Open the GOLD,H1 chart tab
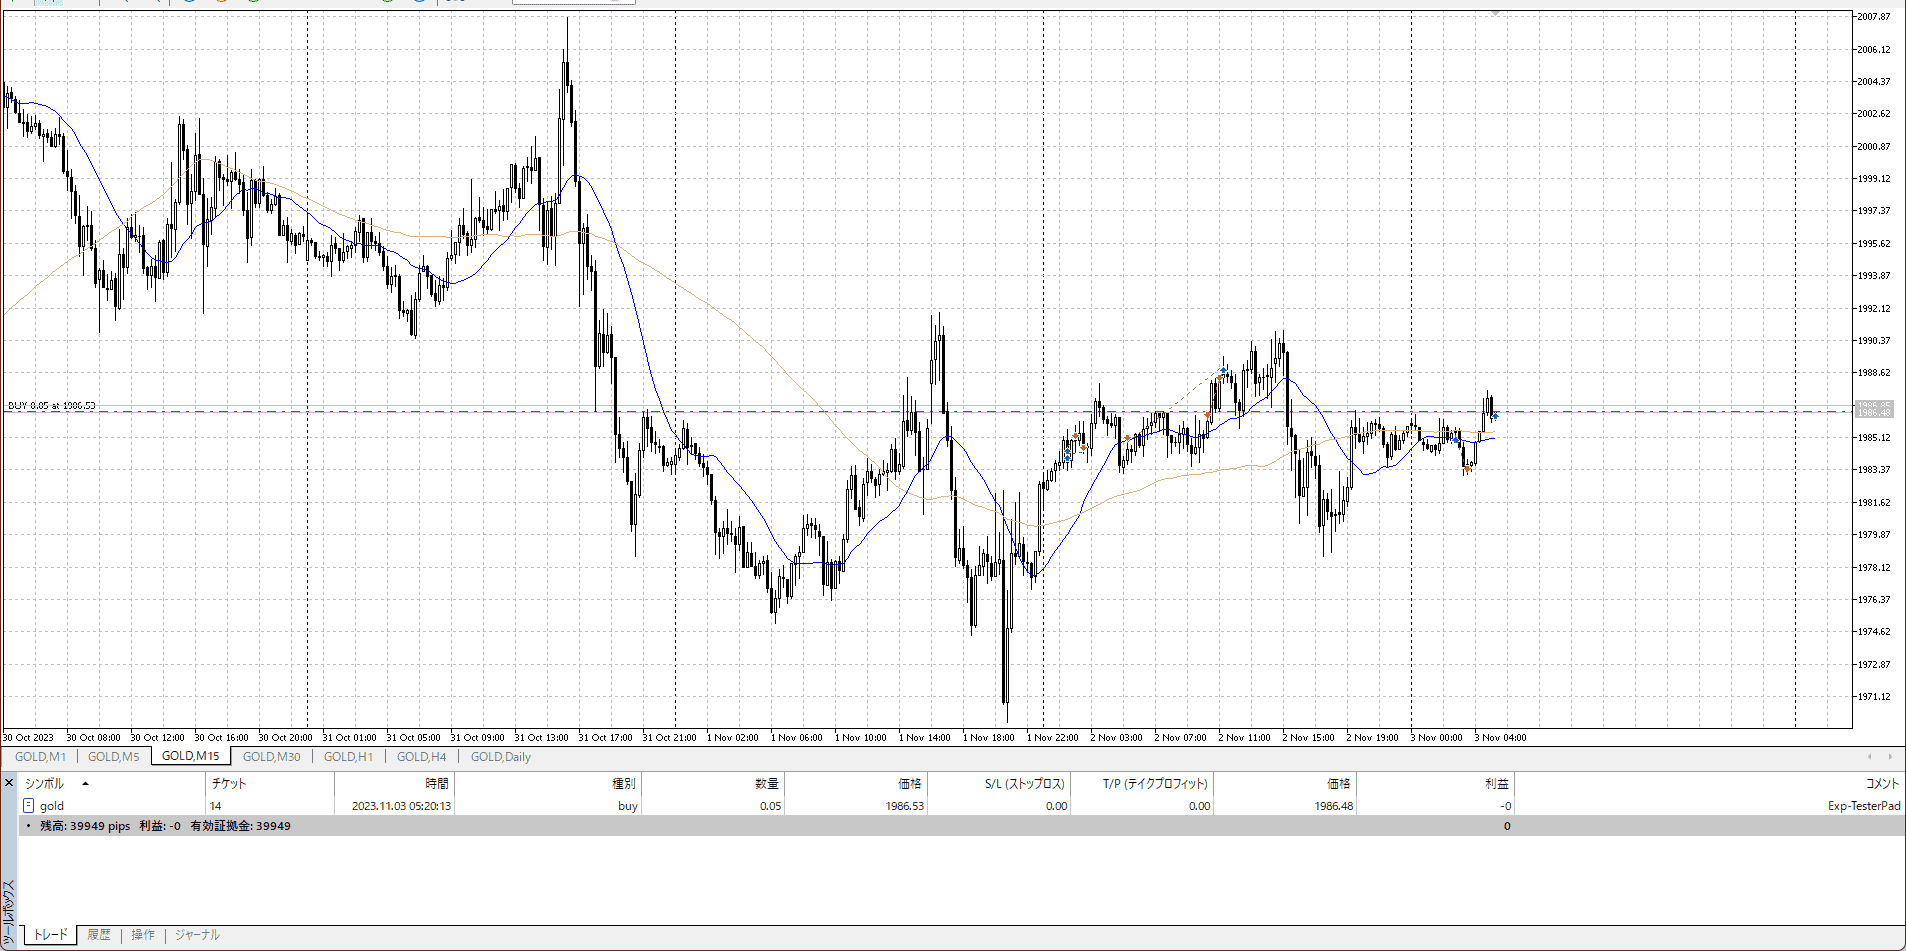1906x951 pixels. 348,757
